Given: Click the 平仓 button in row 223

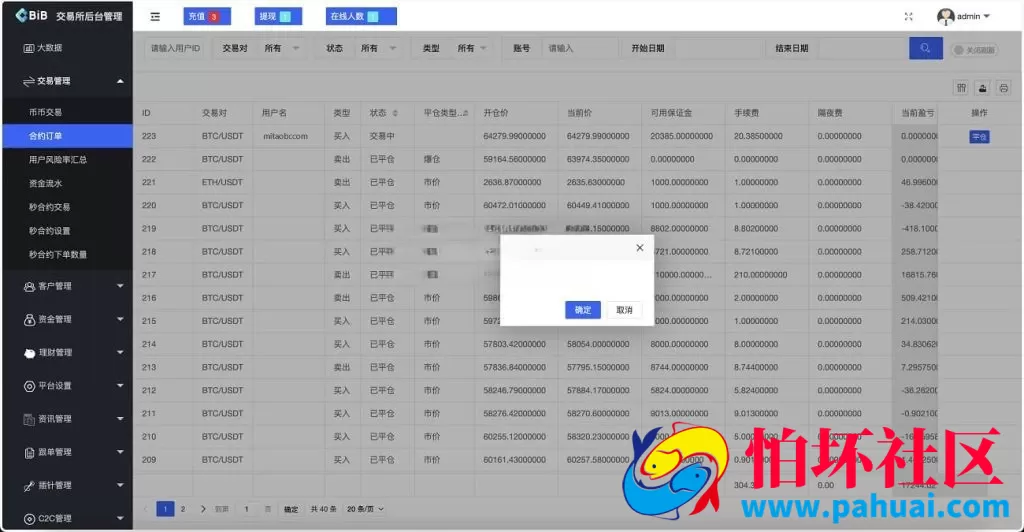Looking at the screenshot, I should tap(979, 136).
